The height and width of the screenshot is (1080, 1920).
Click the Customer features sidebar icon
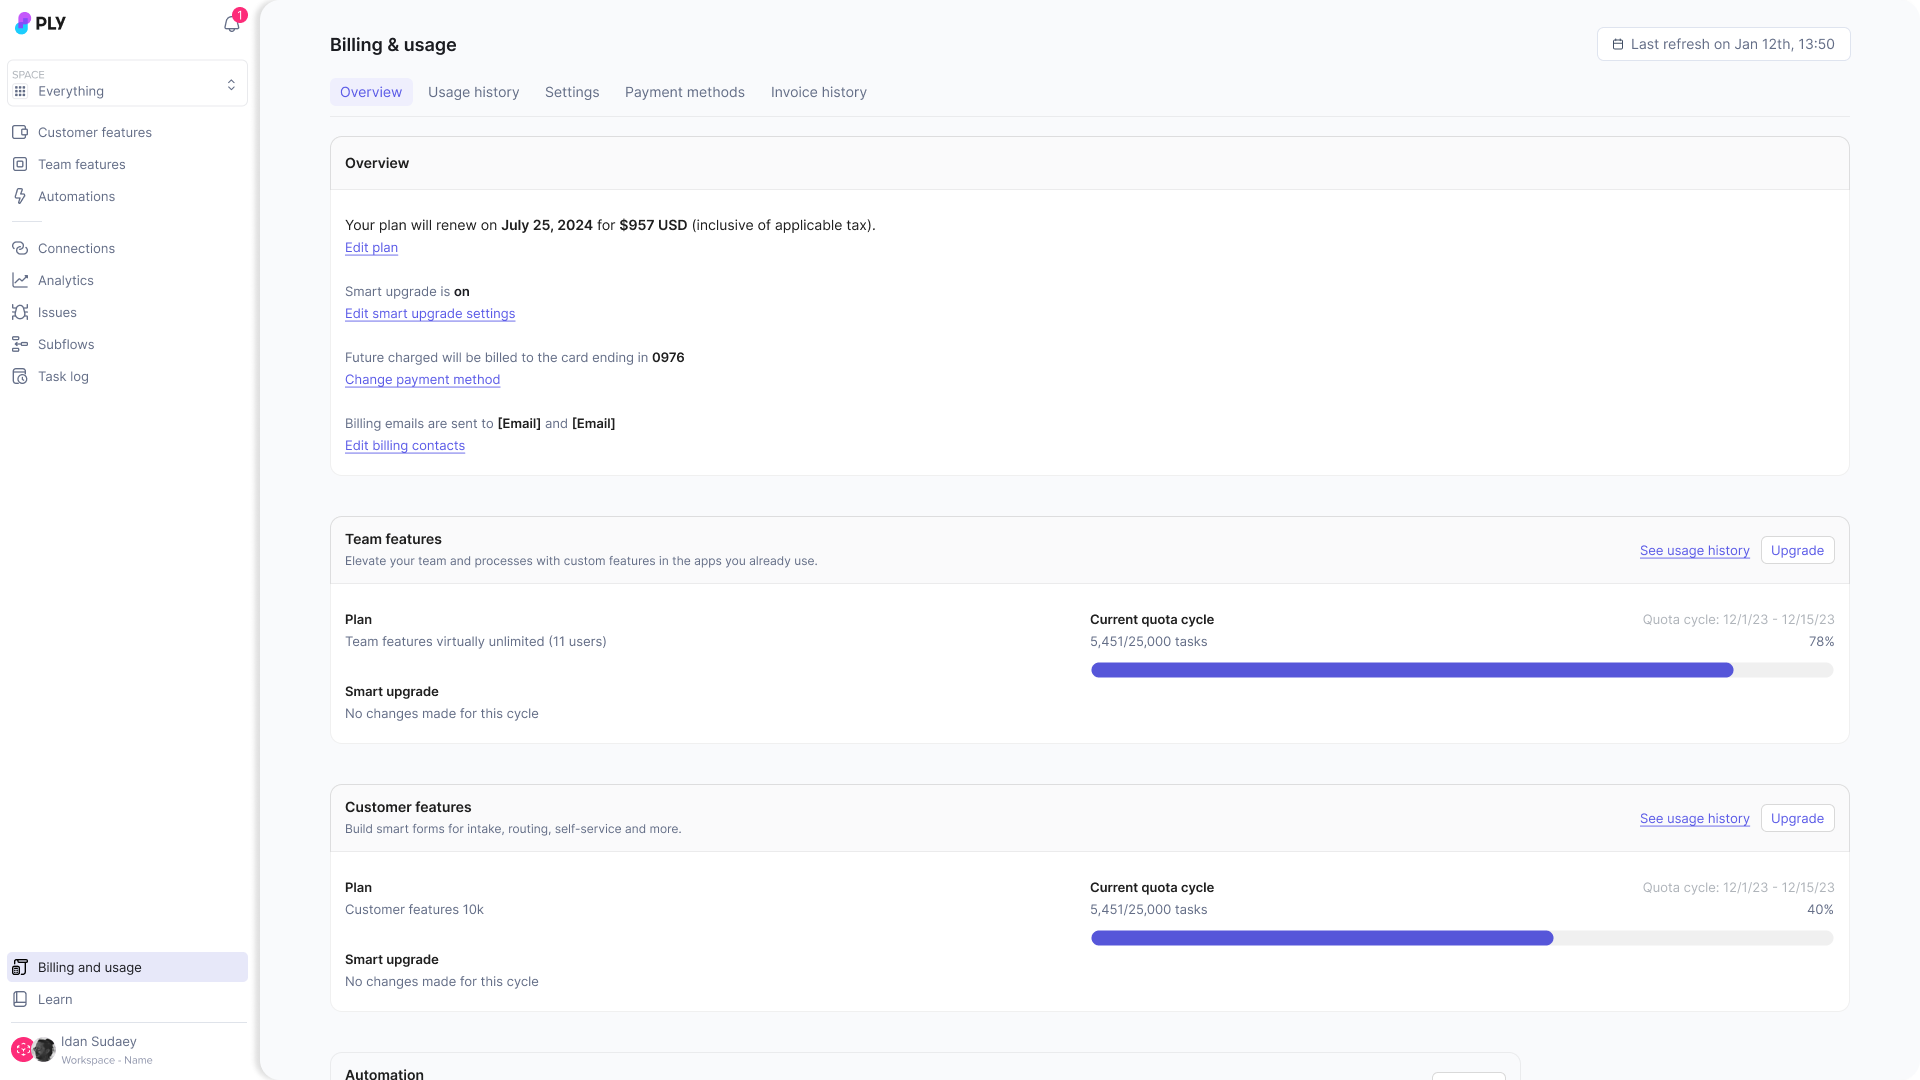coord(20,132)
